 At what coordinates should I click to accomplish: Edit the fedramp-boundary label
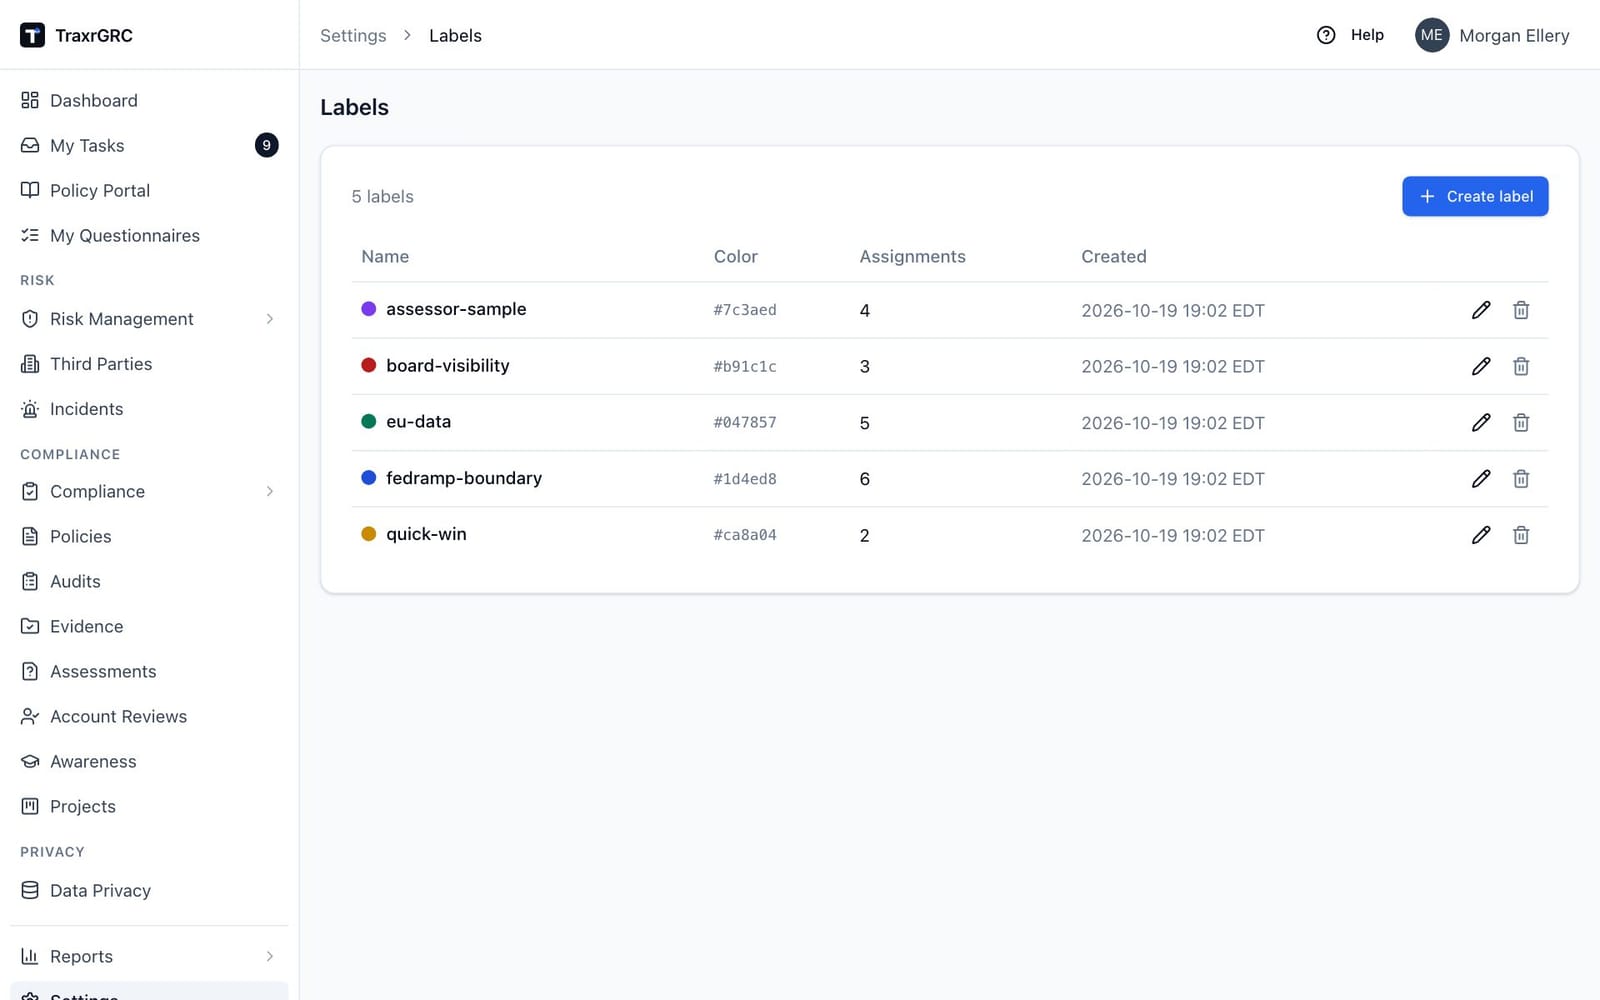tap(1481, 479)
